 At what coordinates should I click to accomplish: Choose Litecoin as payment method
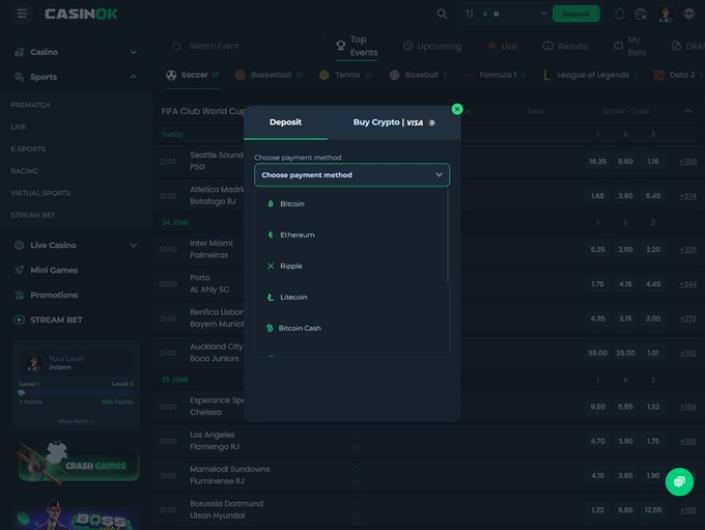click(x=293, y=297)
